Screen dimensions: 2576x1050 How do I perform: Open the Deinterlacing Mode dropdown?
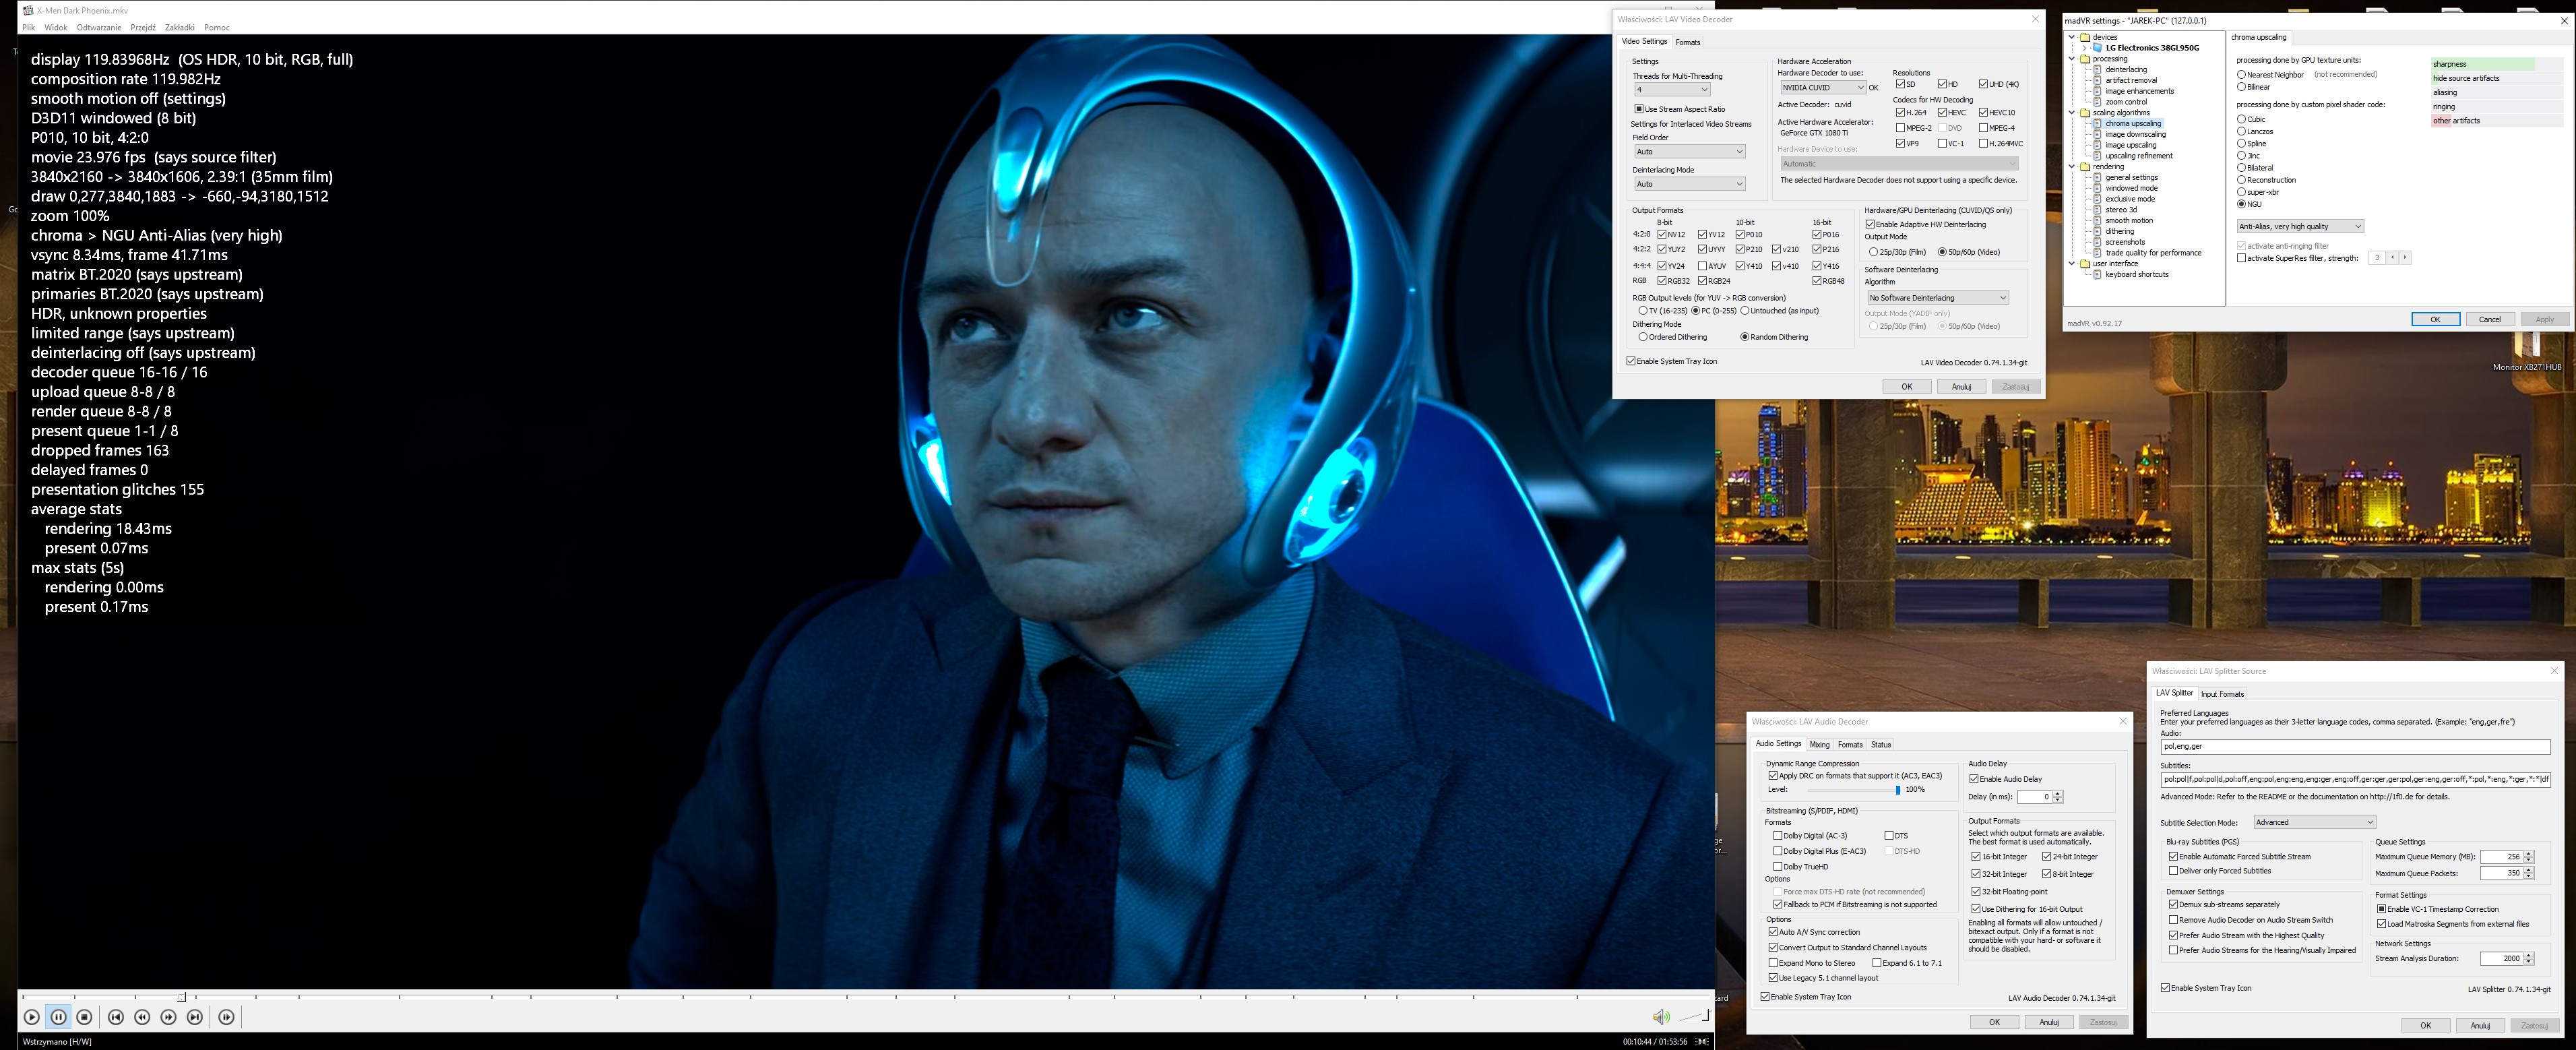[x=1689, y=184]
